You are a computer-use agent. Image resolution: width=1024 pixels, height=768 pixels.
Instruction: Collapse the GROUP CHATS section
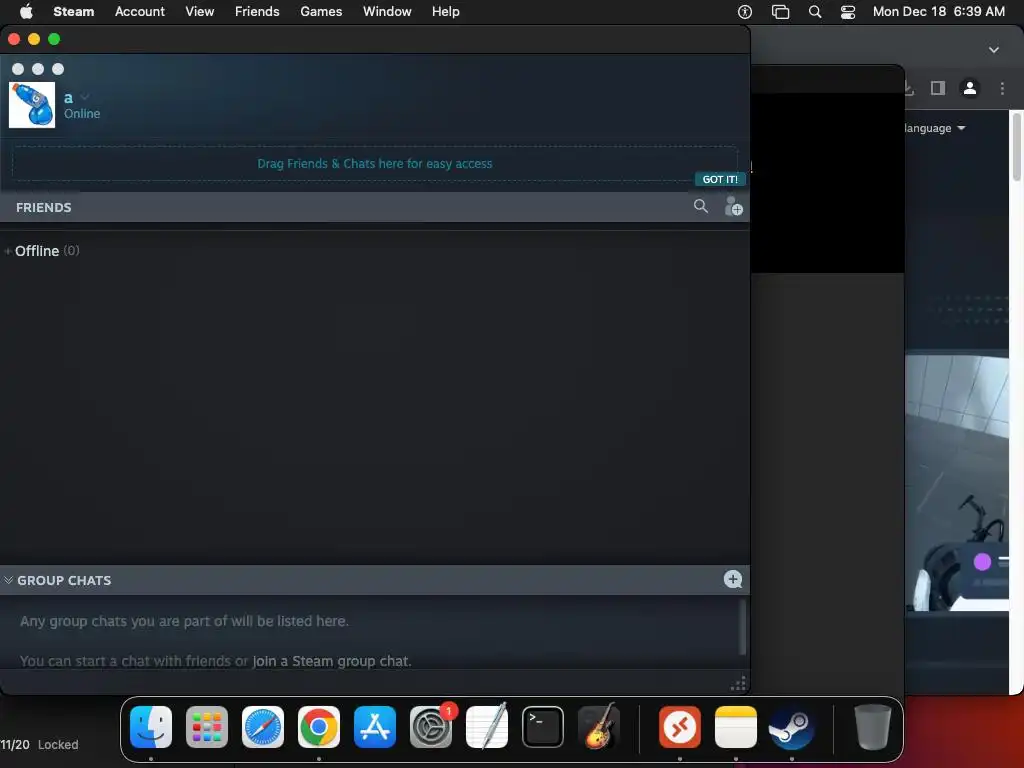(8, 580)
